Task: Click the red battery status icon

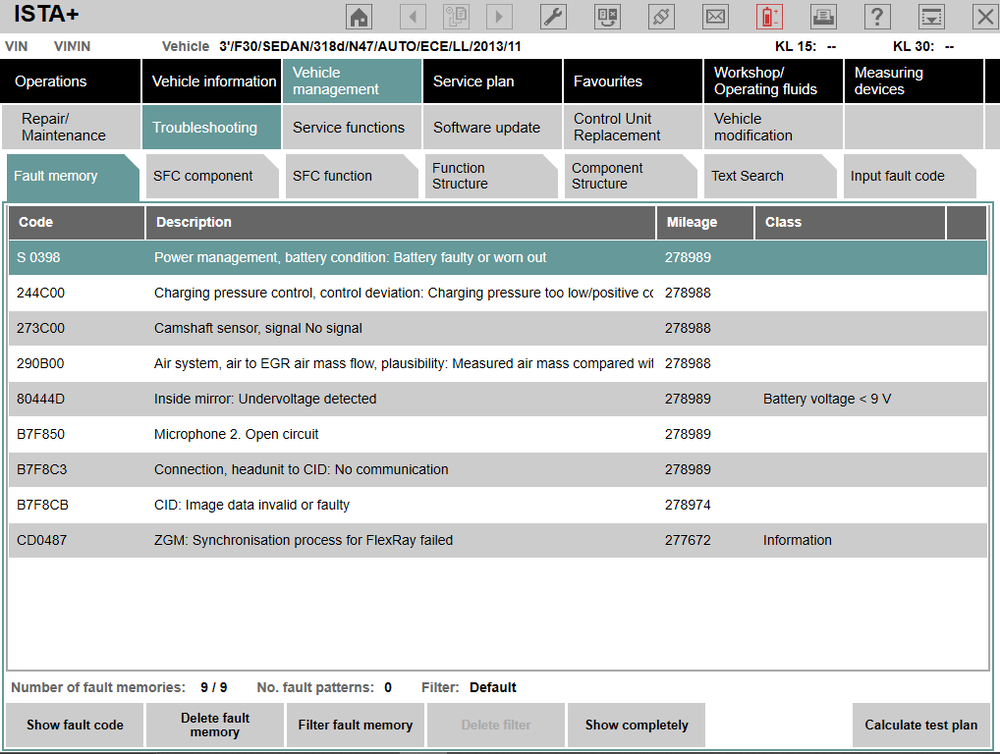Action: pos(769,17)
